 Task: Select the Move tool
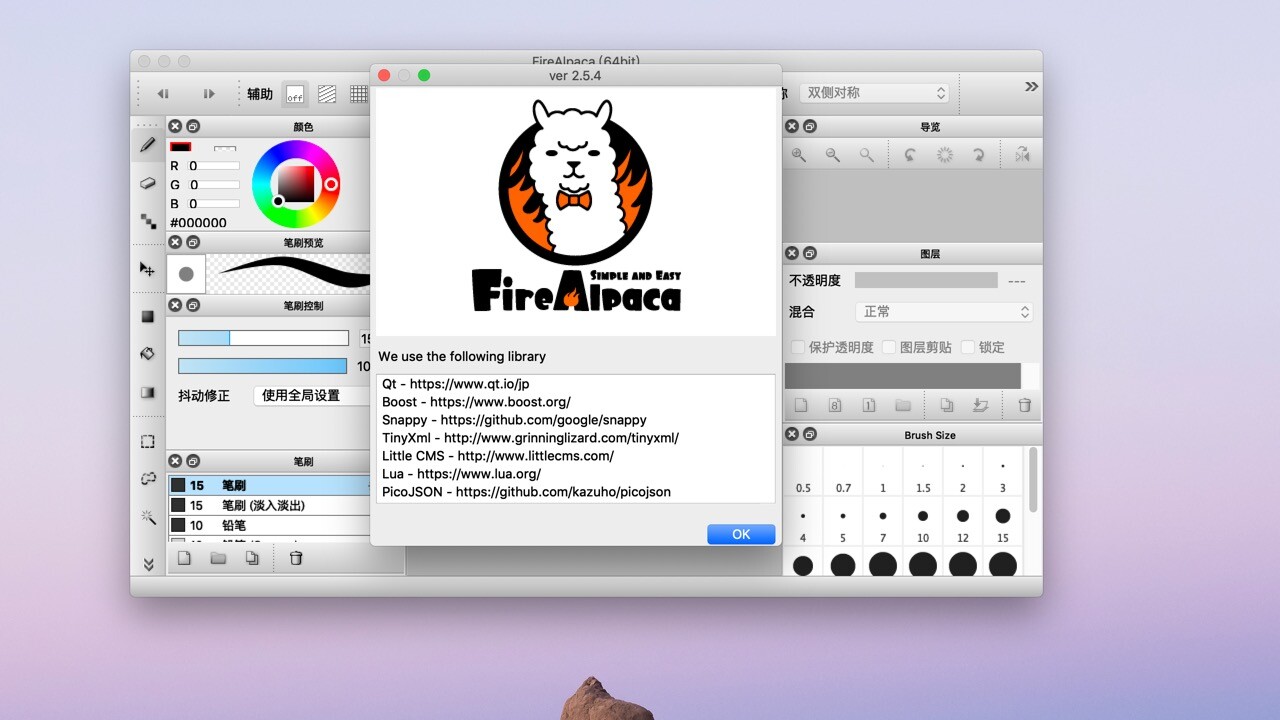(148, 269)
